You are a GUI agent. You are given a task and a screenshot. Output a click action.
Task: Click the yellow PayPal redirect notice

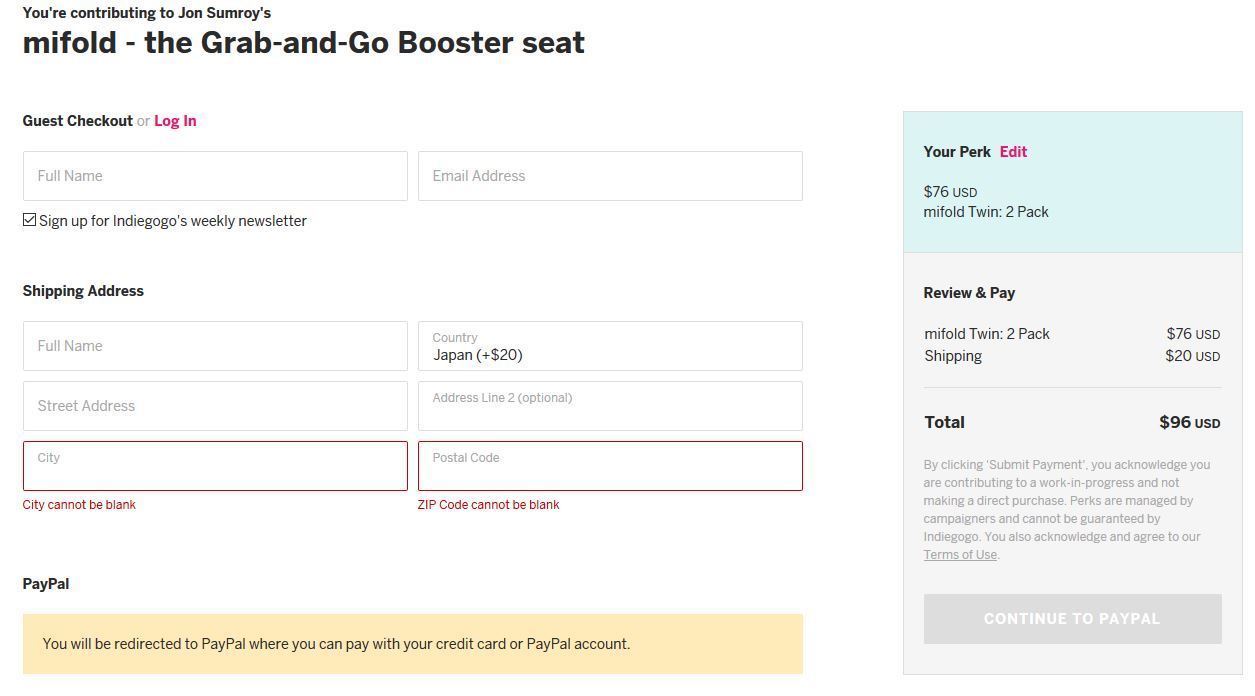[412, 644]
